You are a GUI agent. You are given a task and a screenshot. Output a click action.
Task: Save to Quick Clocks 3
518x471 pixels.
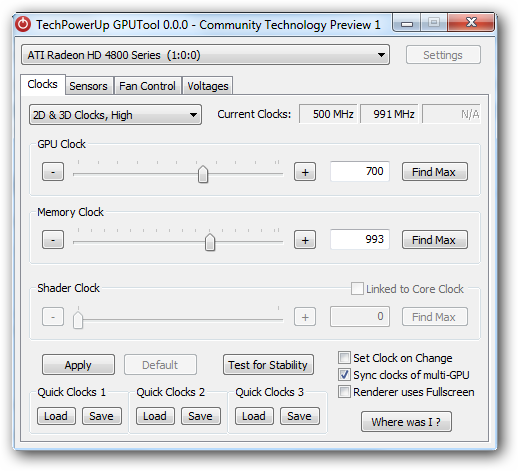pos(300,416)
